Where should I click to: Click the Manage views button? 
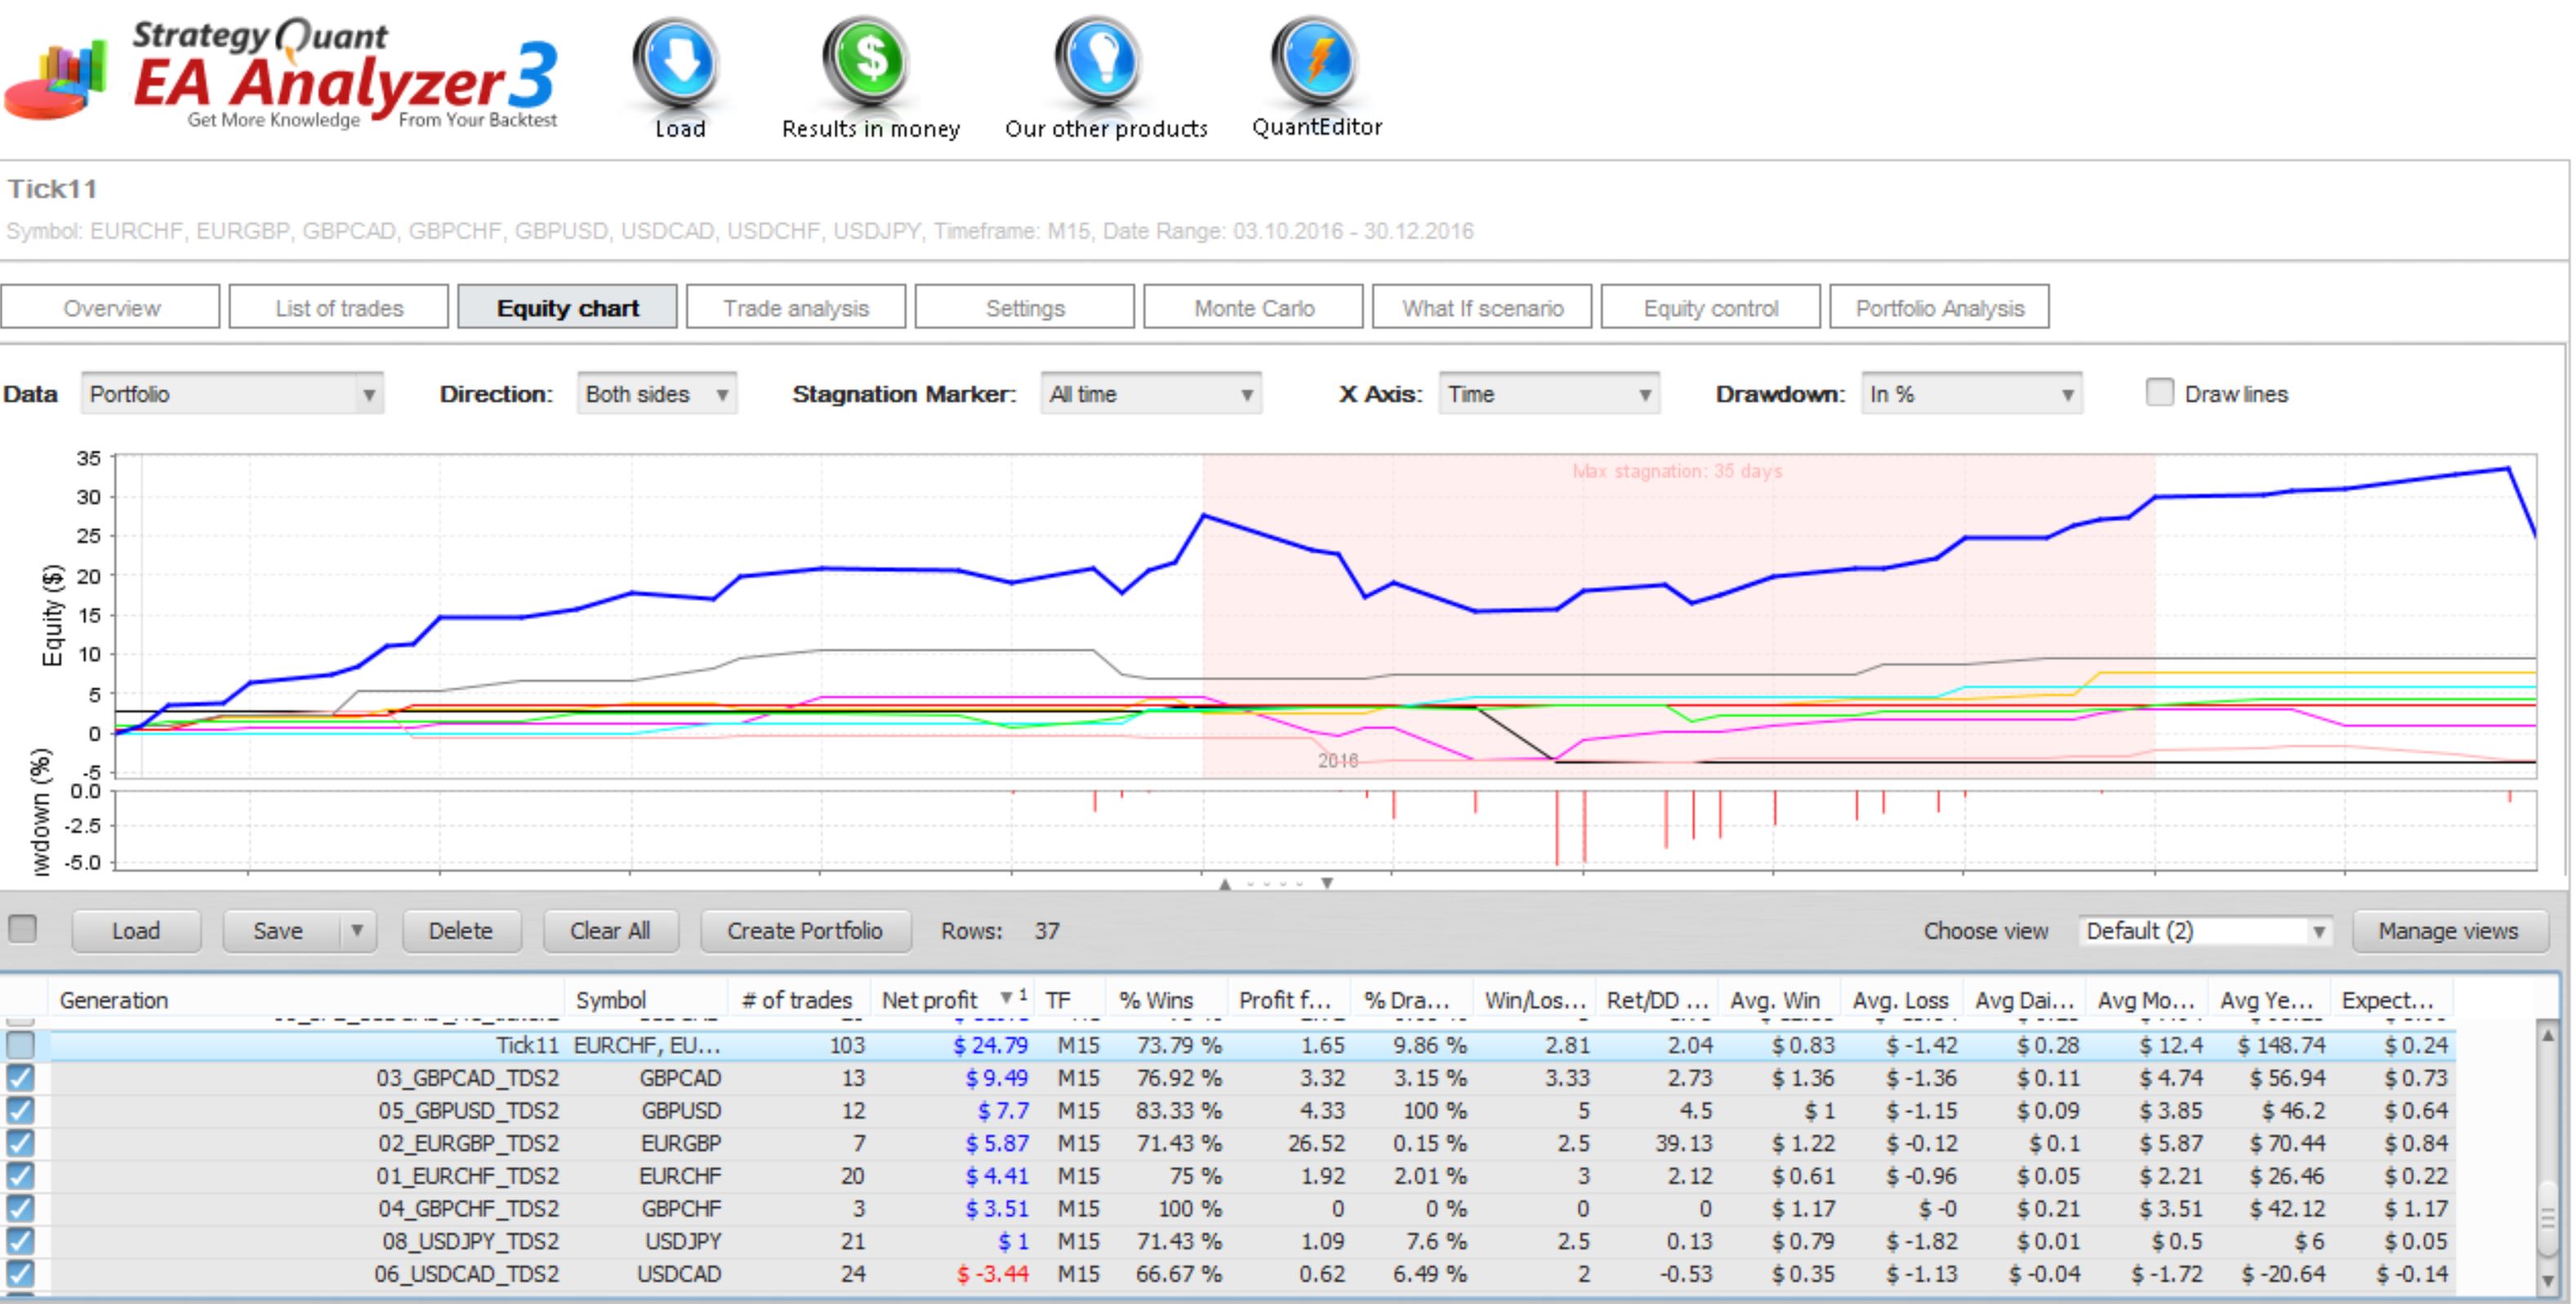click(2447, 930)
